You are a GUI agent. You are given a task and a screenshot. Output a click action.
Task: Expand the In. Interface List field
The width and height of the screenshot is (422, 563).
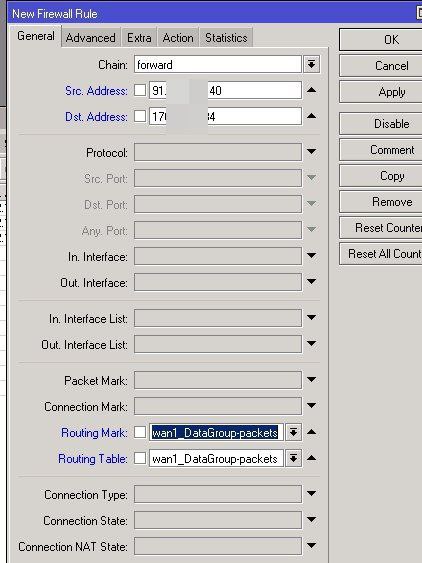click(x=311, y=317)
